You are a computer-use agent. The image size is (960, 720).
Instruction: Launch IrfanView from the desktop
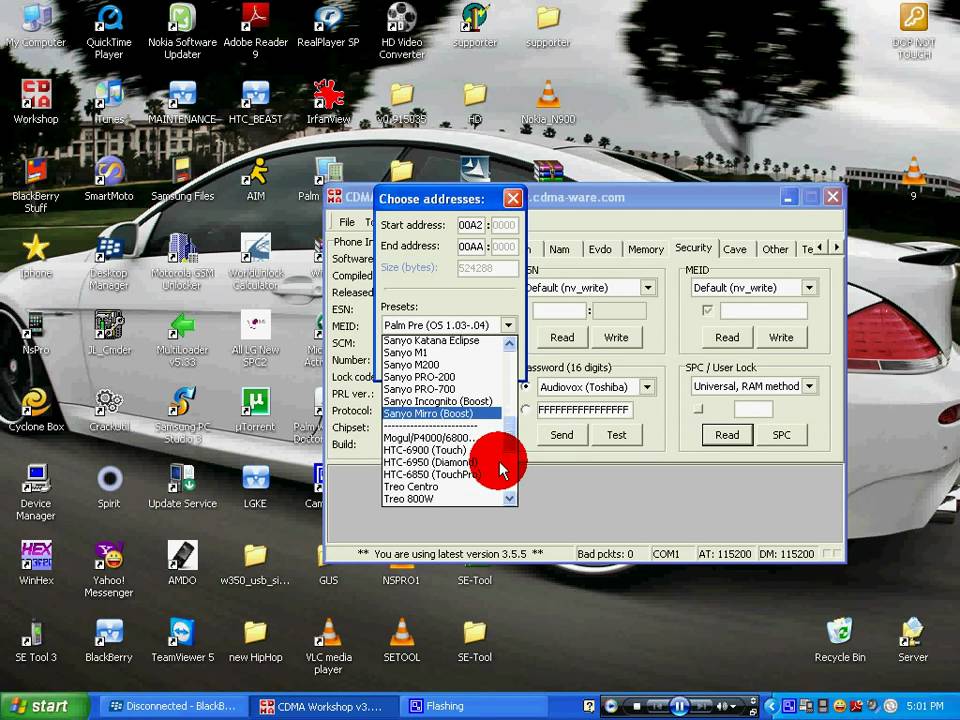coord(328,102)
